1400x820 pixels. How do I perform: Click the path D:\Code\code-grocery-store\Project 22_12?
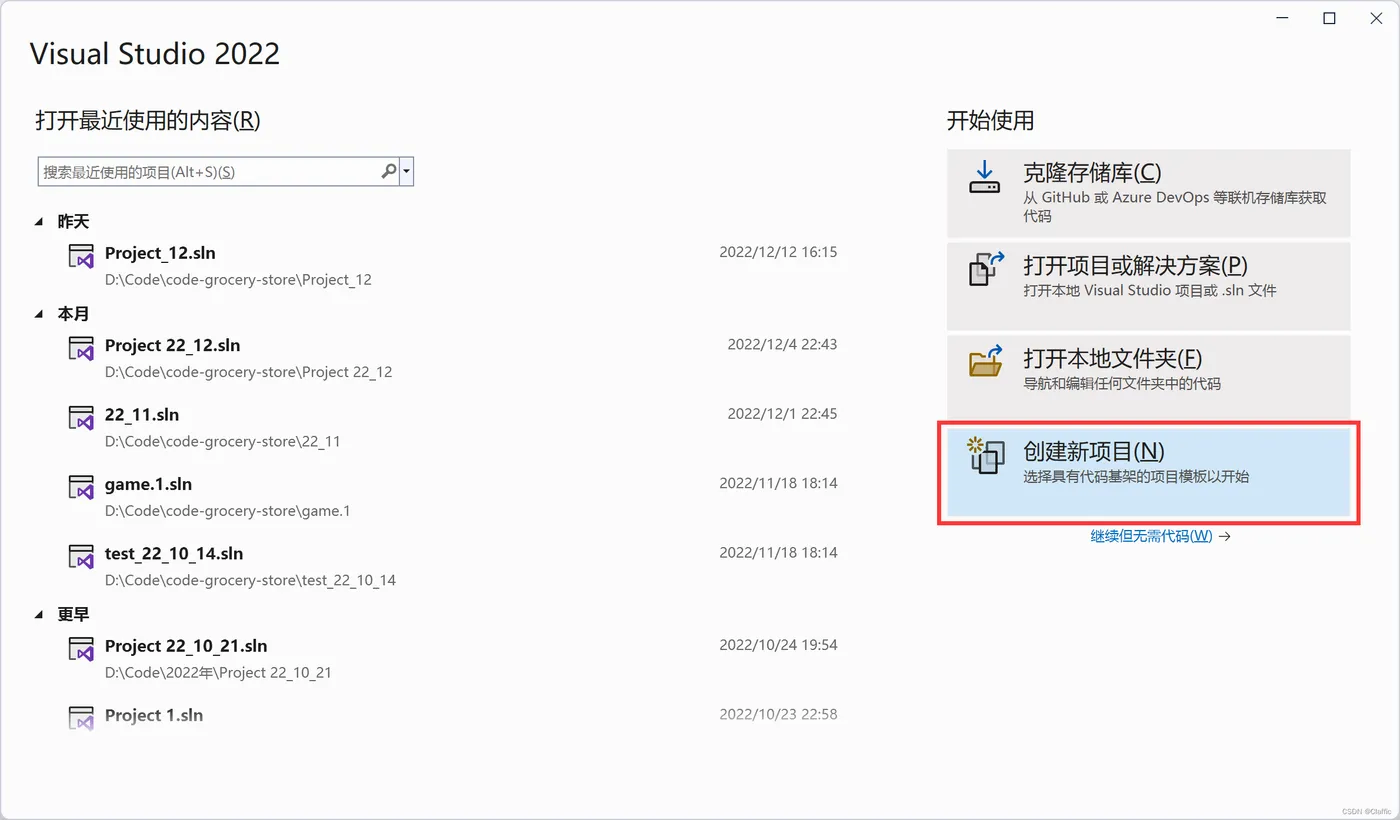coord(248,372)
